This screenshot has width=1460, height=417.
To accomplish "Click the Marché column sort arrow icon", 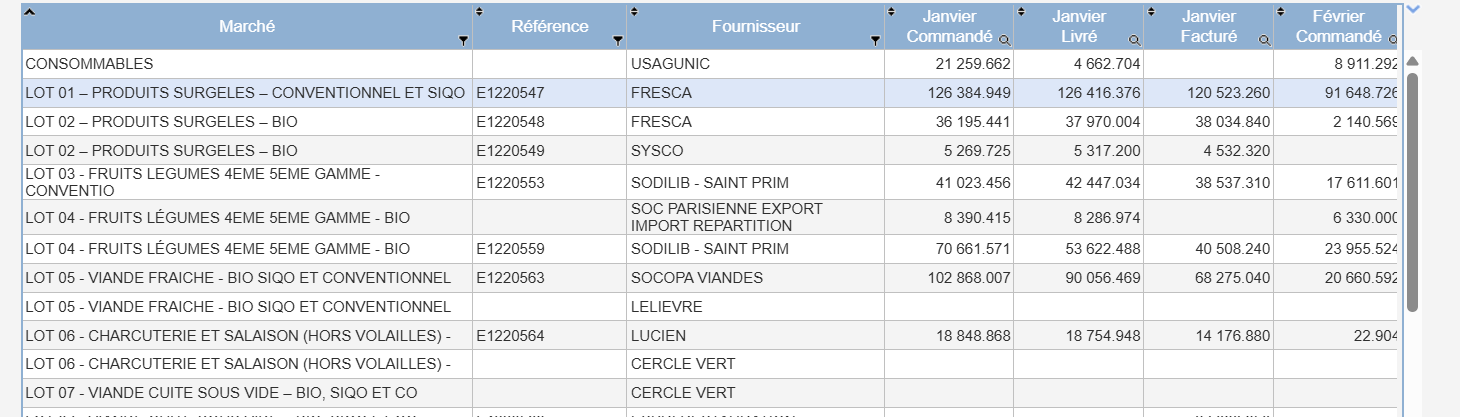I will point(29,12).
